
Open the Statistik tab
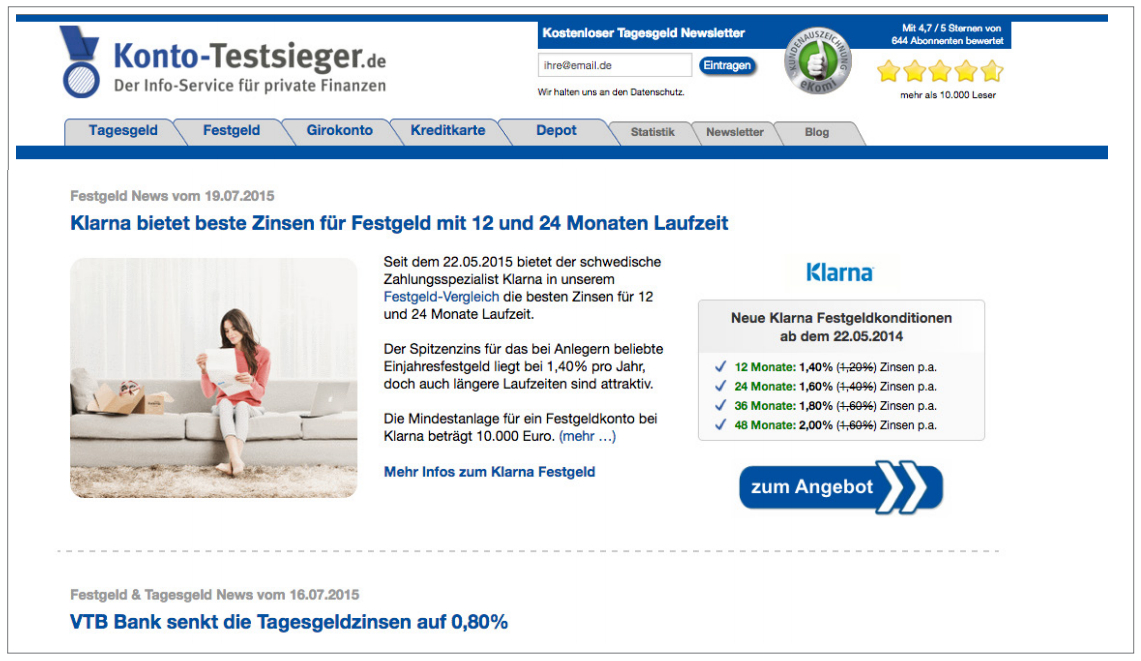pyautogui.click(x=653, y=132)
